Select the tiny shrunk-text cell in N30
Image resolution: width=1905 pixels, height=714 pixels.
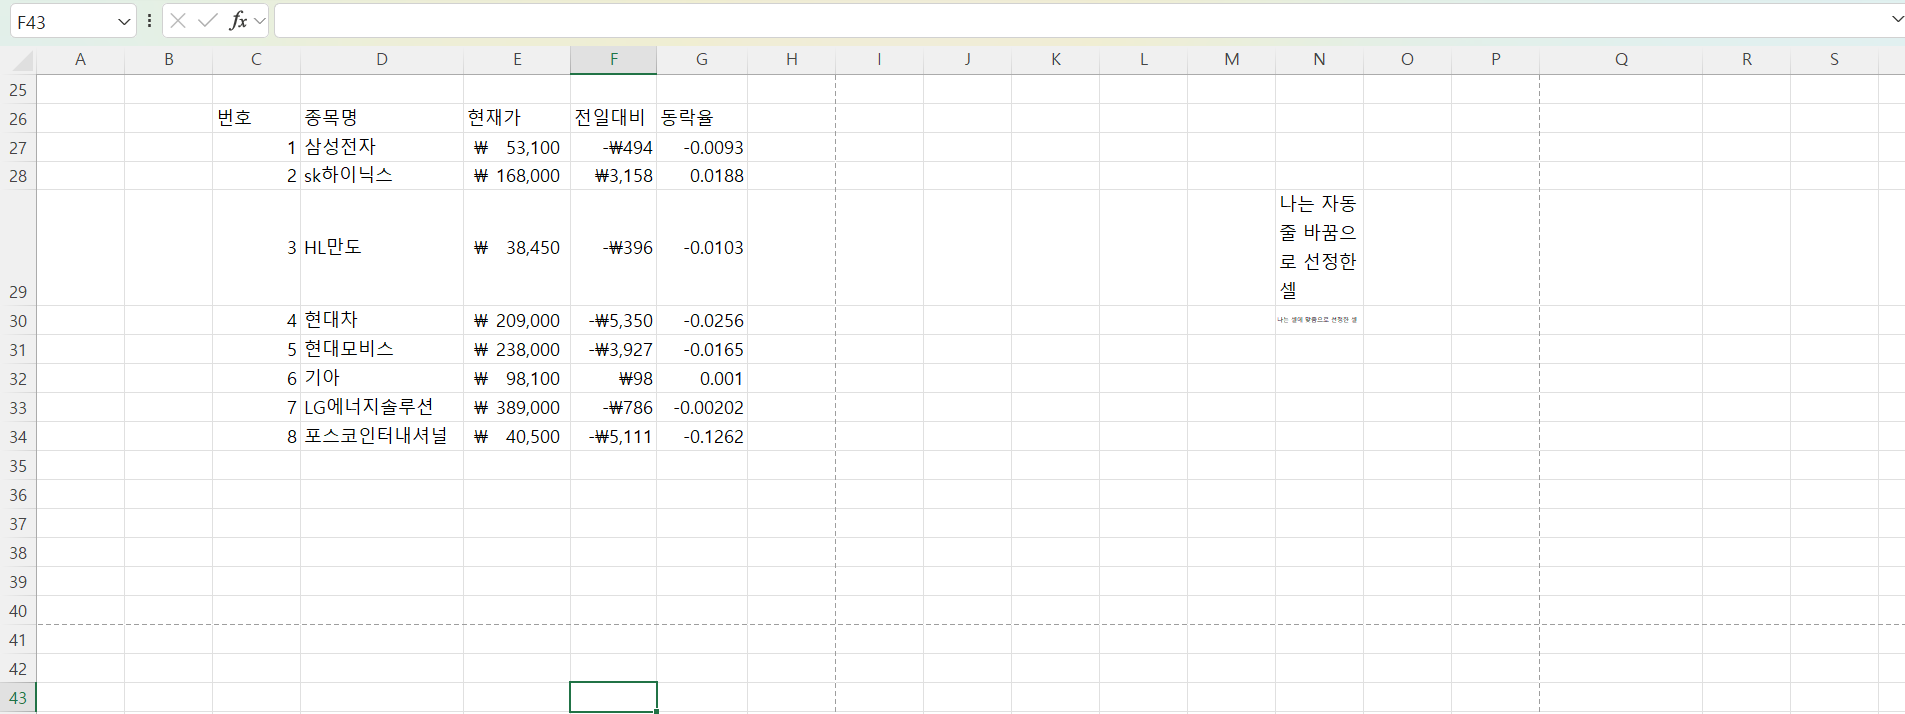pyautogui.click(x=1319, y=320)
